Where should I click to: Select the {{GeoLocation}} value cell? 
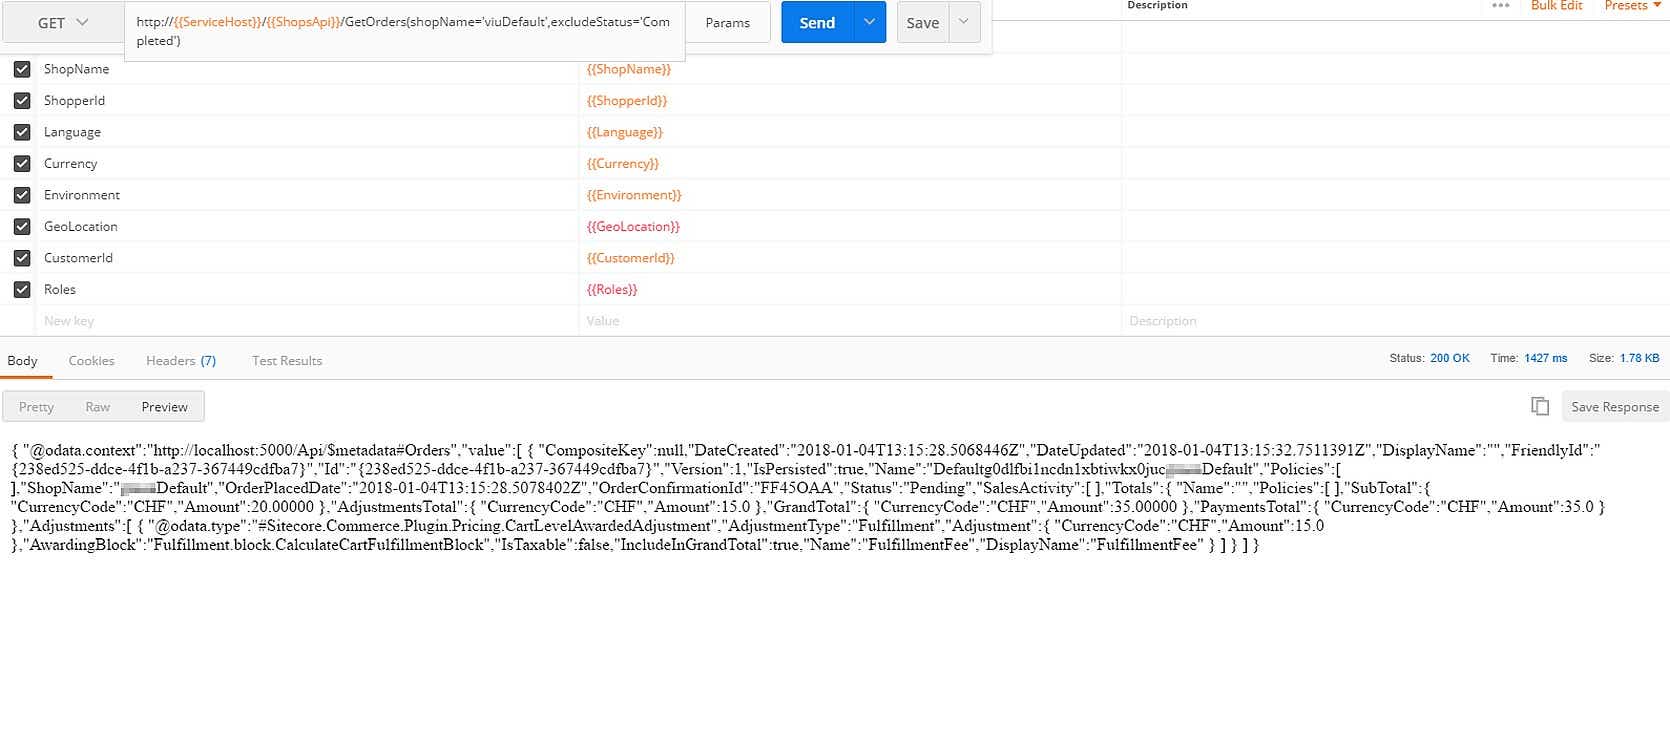(850, 227)
